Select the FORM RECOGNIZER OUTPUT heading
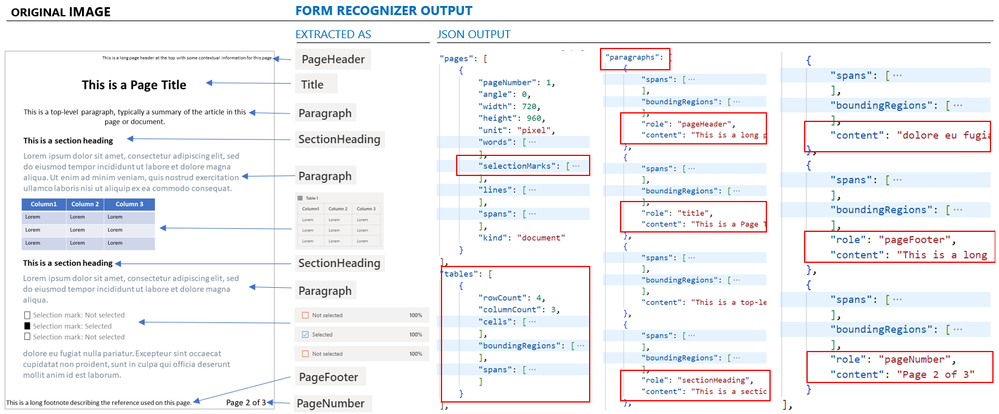The width and height of the screenshot is (999, 414). tap(384, 10)
